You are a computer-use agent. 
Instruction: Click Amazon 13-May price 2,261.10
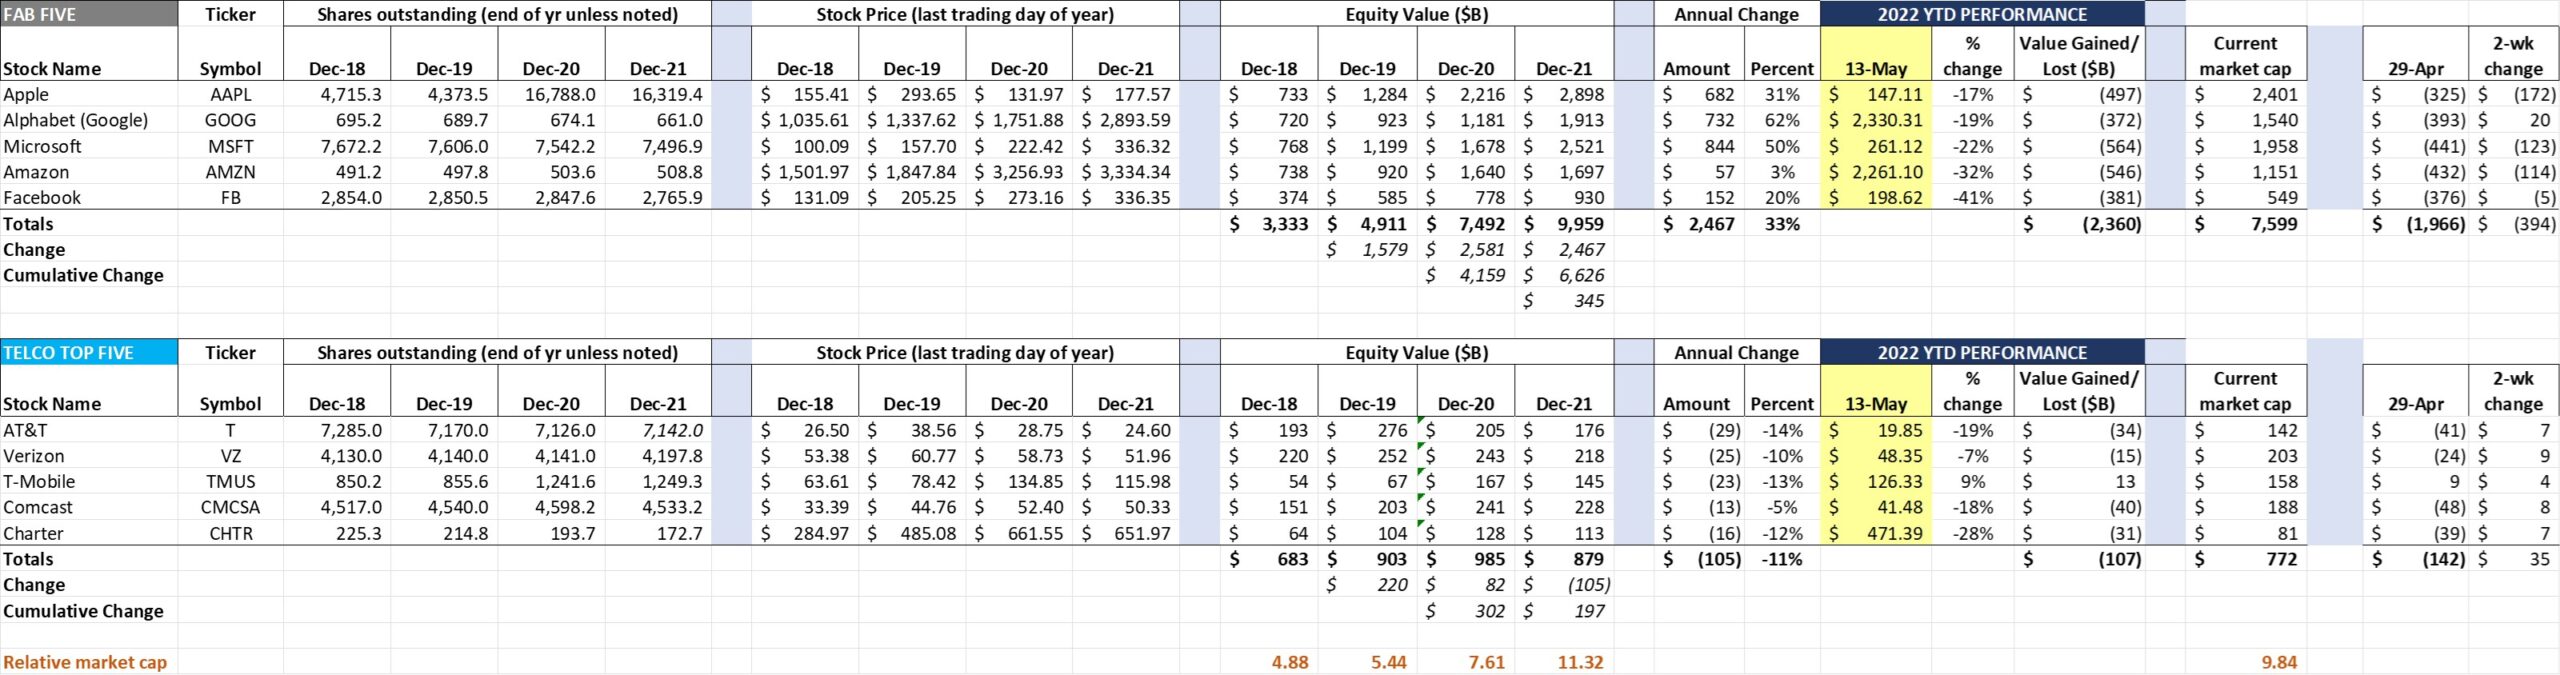point(1876,172)
